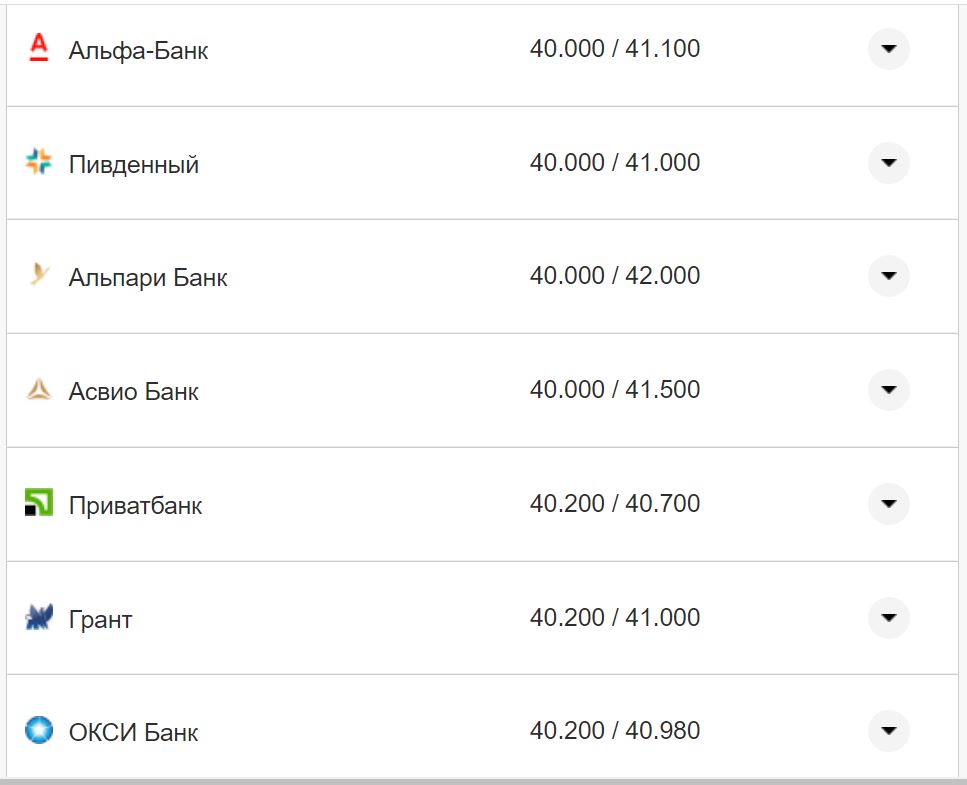Select the ОКСИ Банк name
This screenshot has width=967, height=785.
pyautogui.click(x=133, y=733)
